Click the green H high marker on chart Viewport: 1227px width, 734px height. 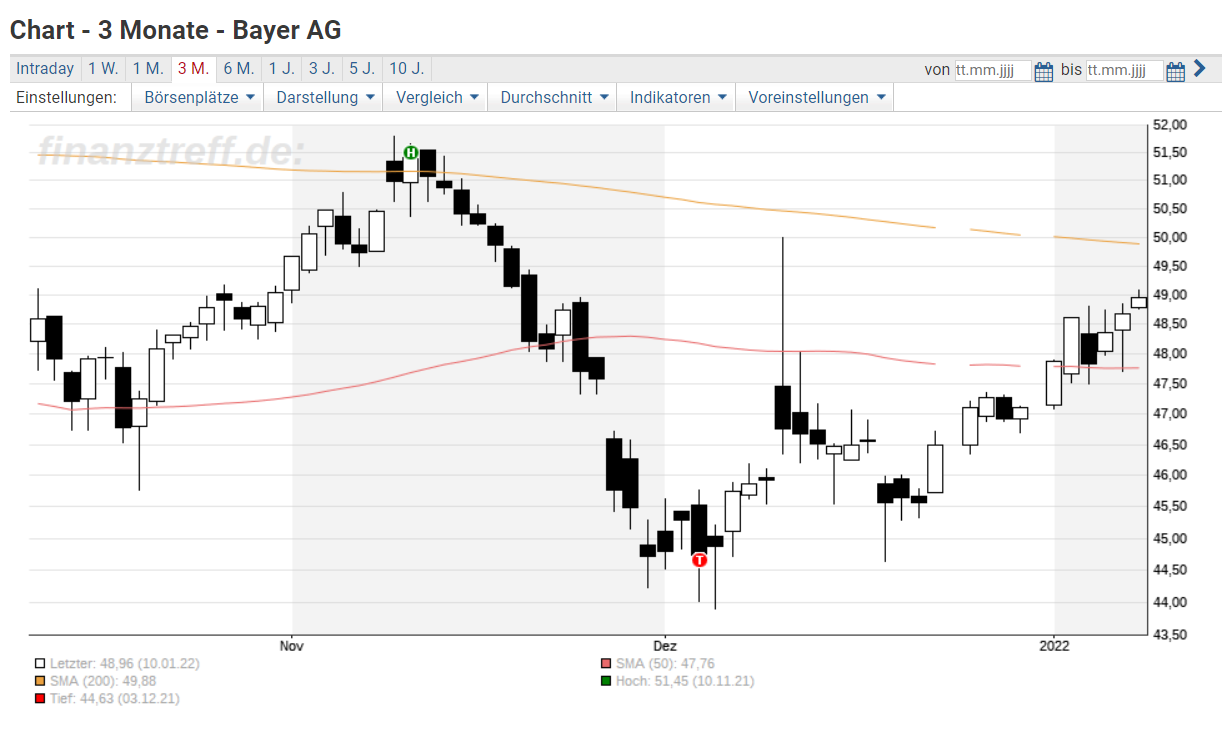click(410, 152)
